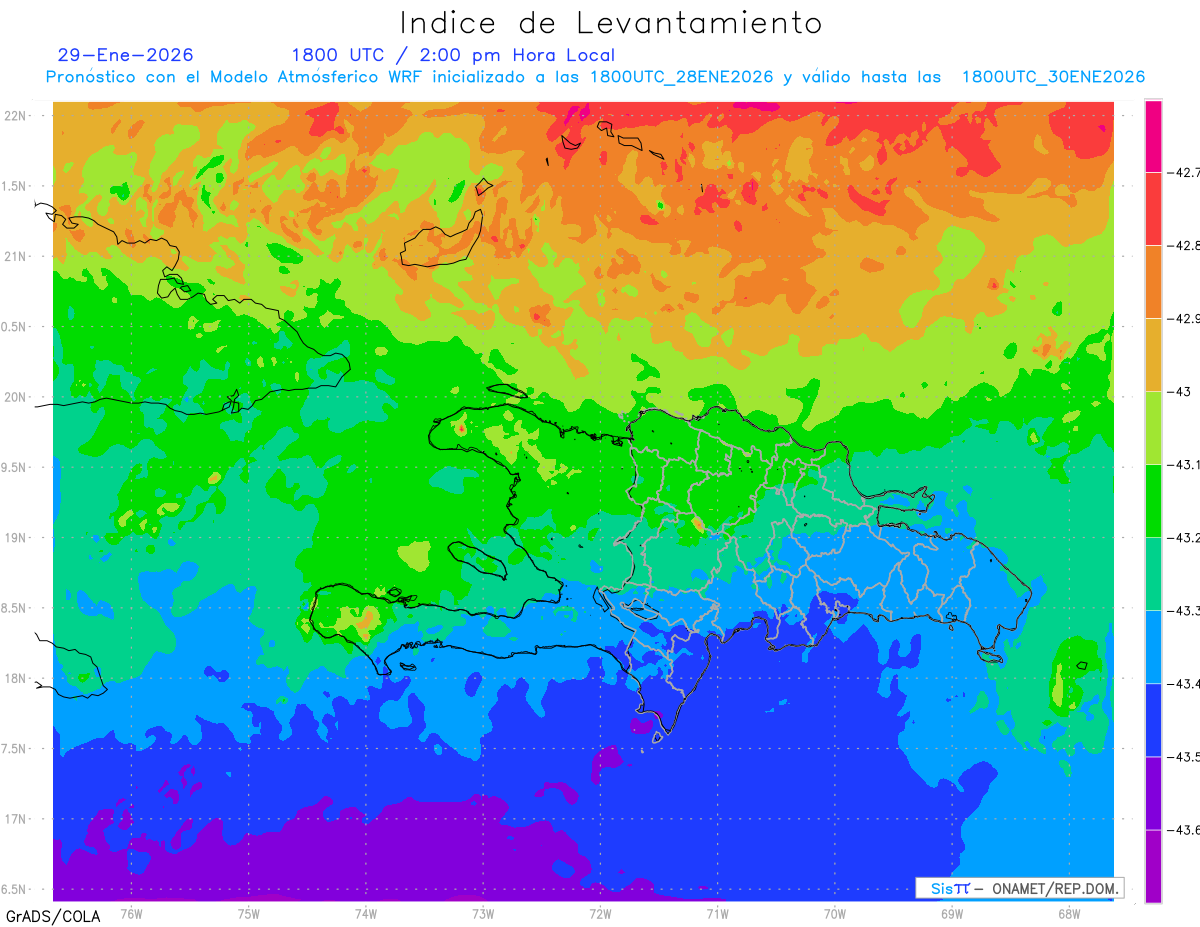This screenshot has height=927, width=1200.
Task: Click the '1800UTC_28ENE2026' initialization timestamp
Action: coord(681,77)
